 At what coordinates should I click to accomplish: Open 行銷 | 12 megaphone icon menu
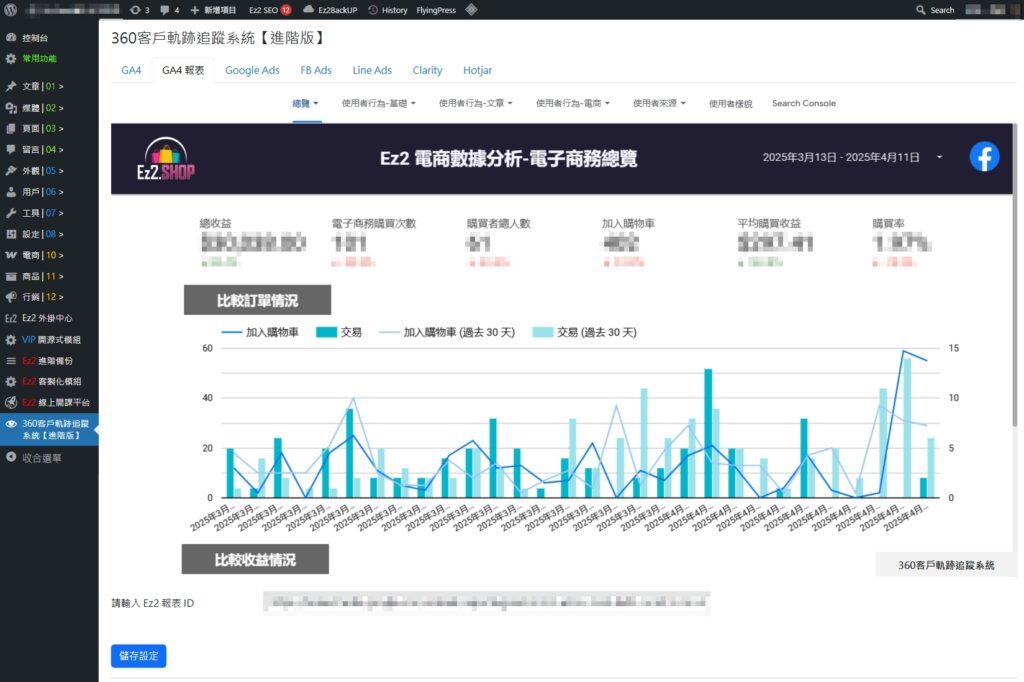(11, 297)
